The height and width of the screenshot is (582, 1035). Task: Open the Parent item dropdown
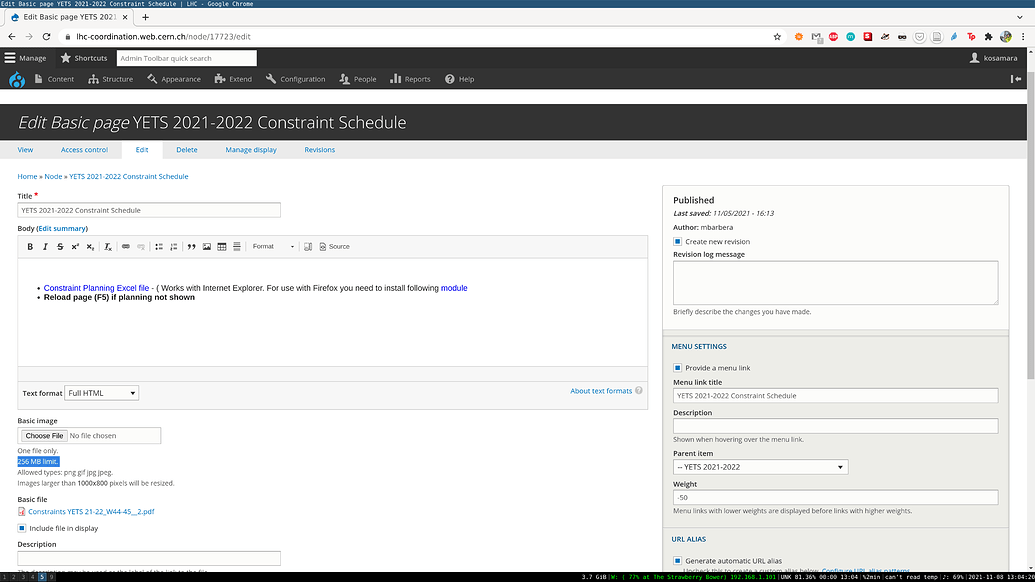760,467
